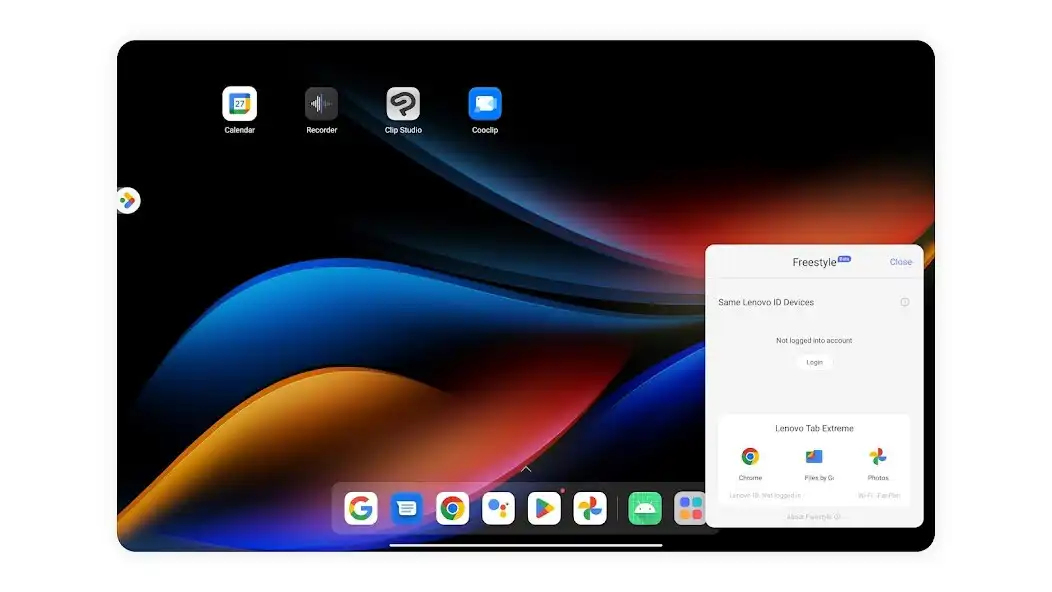Open Chrome on Lenovo Tab Extreme
This screenshot has height=592, width=1052.
click(750, 457)
